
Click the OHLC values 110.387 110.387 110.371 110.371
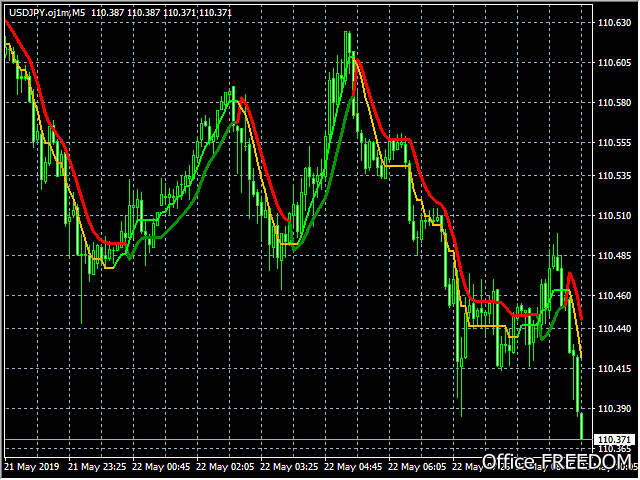[161, 13]
